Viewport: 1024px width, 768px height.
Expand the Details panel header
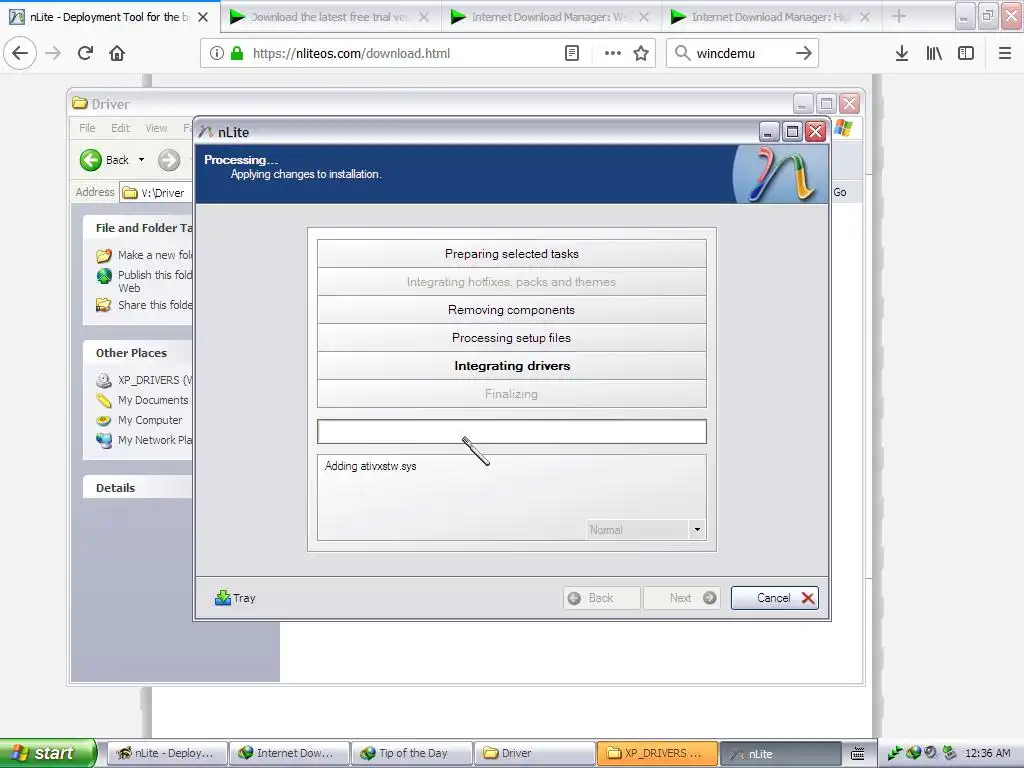(x=138, y=488)
